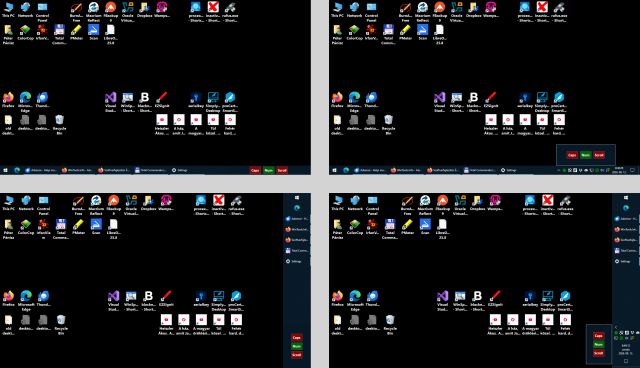
Task: Open rufus.exe shortcut on top-left desktop
Action: 230,11
